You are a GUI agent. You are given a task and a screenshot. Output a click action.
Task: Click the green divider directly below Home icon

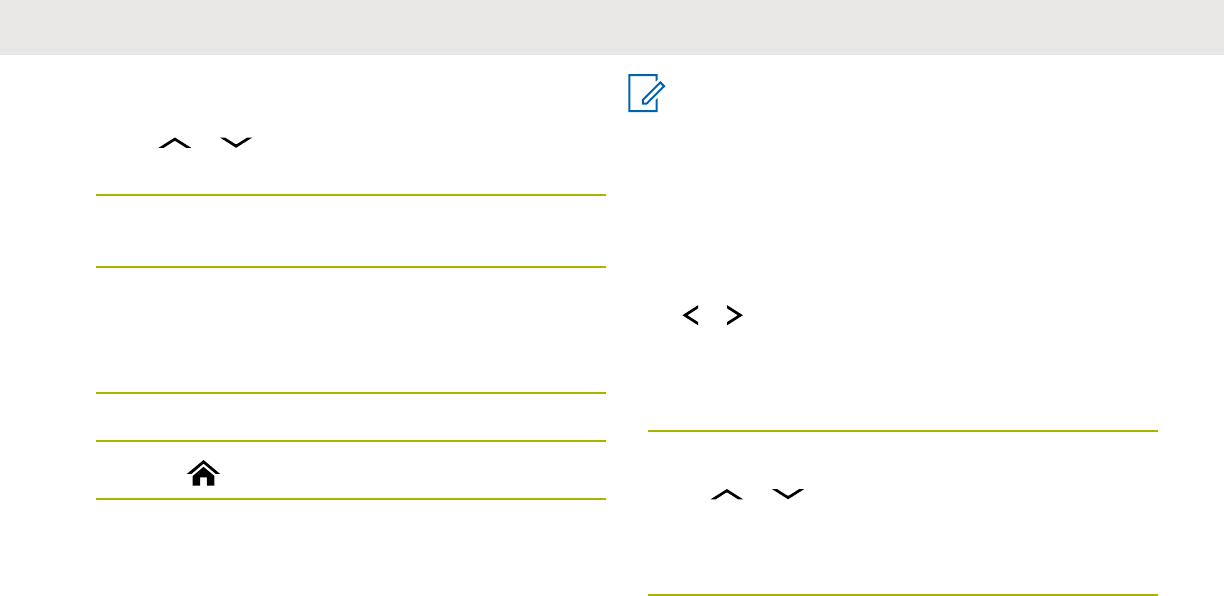click(351, 499)
